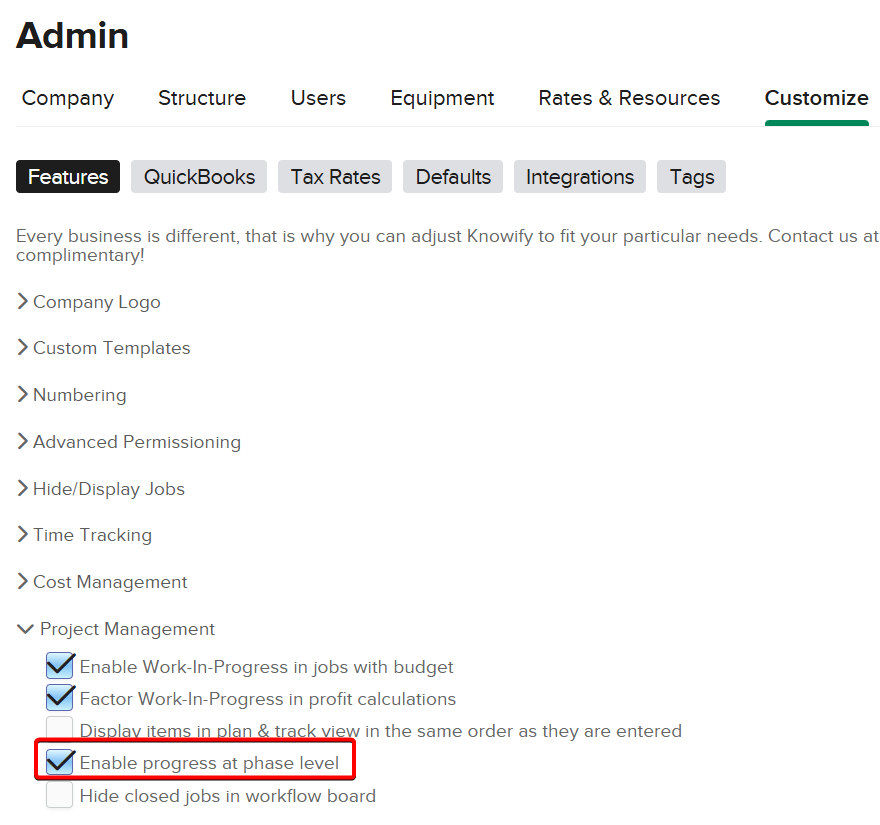Expand the Cost Management section

point(110,582)
